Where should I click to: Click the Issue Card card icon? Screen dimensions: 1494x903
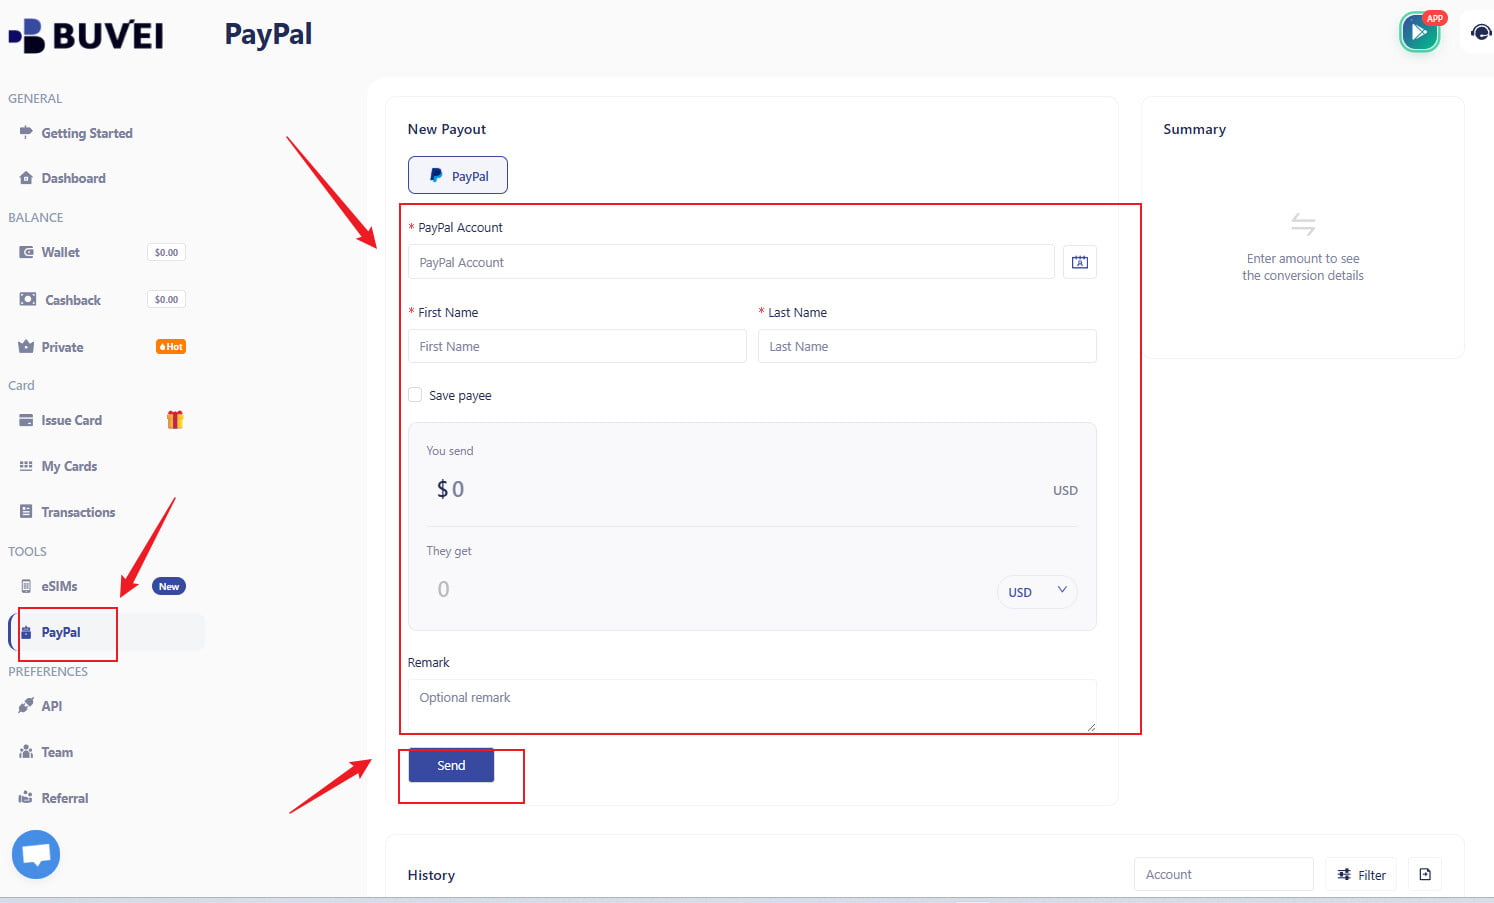click(x=26, y=420)
